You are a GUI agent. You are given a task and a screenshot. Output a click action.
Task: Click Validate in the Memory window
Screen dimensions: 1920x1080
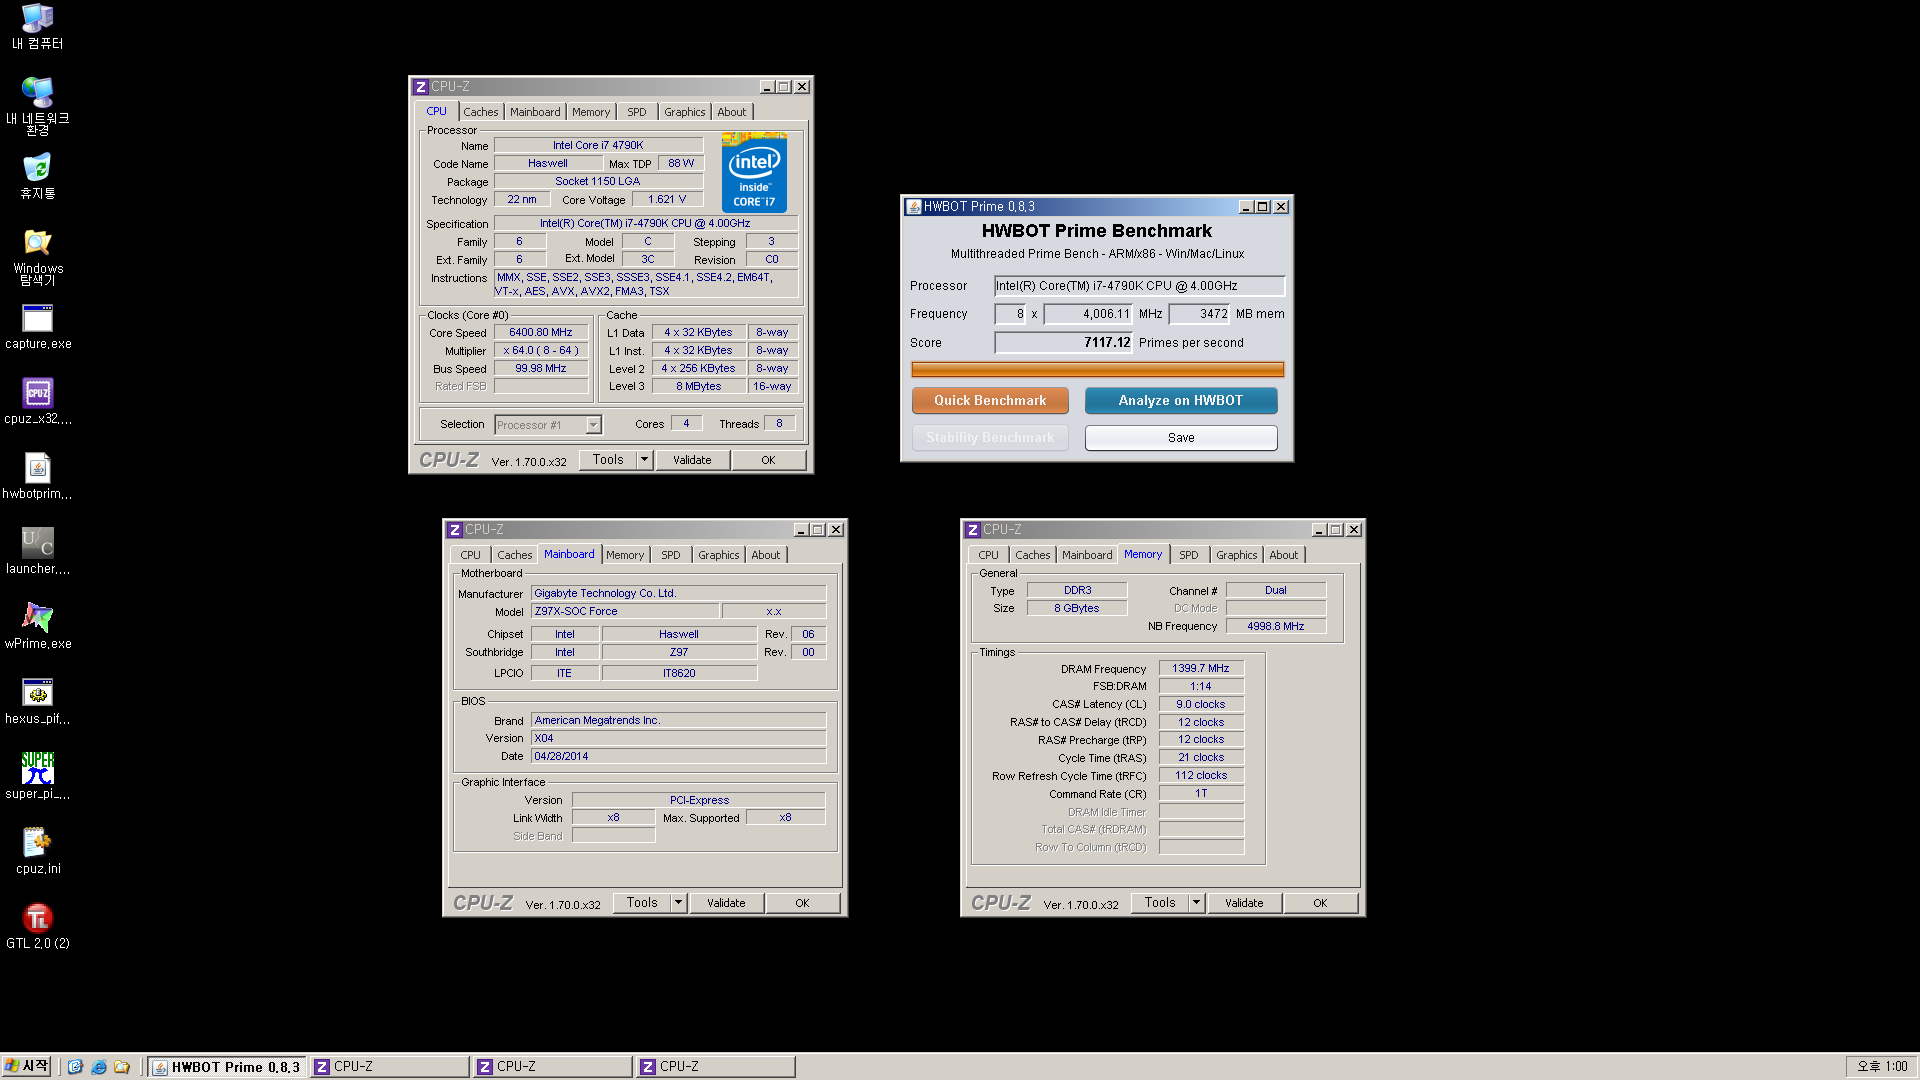tap(1244, 903)
